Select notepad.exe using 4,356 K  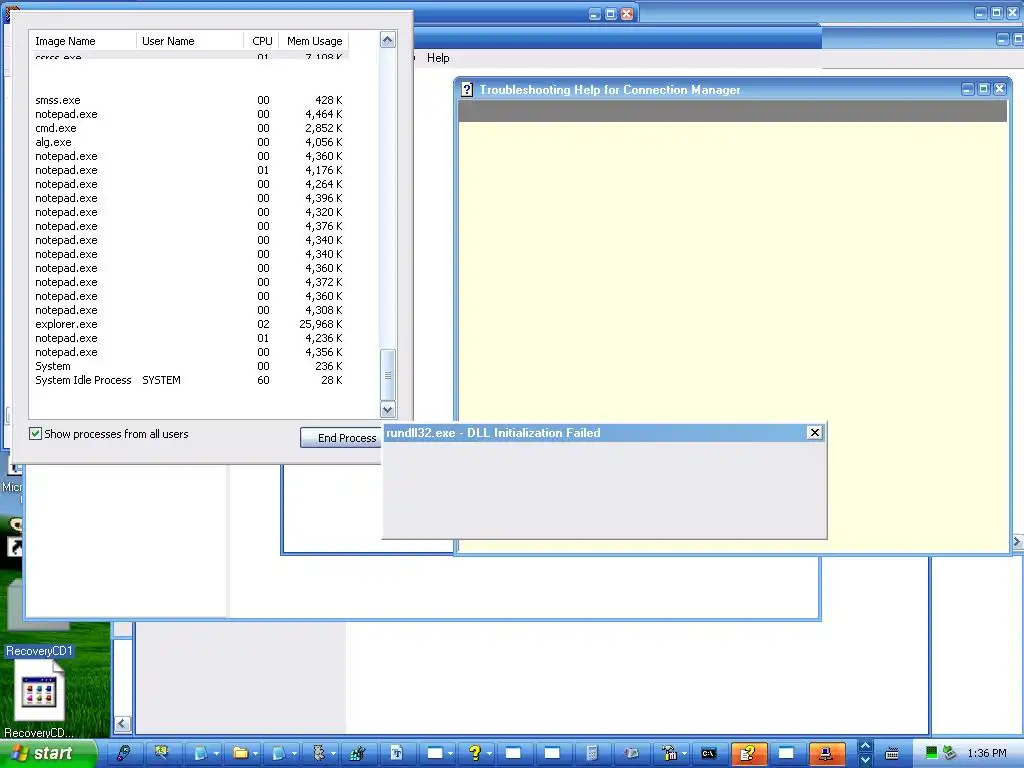(189, 352)
